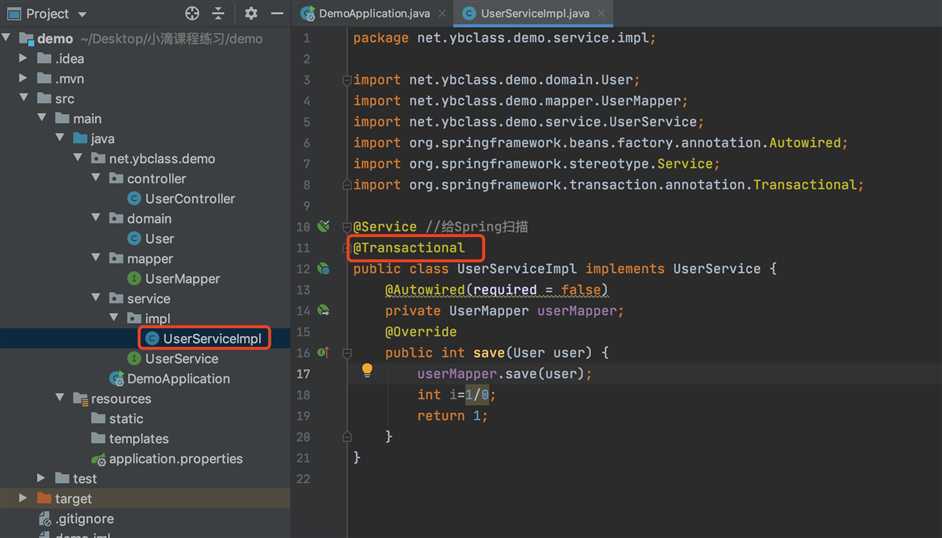Expand the .idea folder
This screenshot has width=942, height=538.
23,58
